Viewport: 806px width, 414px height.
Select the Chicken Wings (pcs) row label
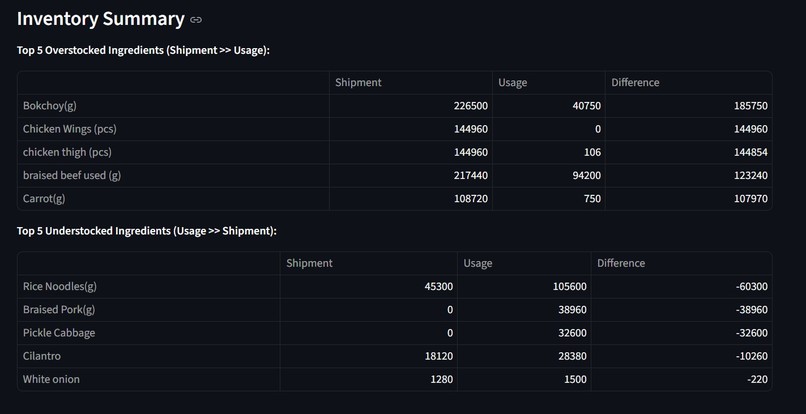pyautogui.click(x=173, y=129)
